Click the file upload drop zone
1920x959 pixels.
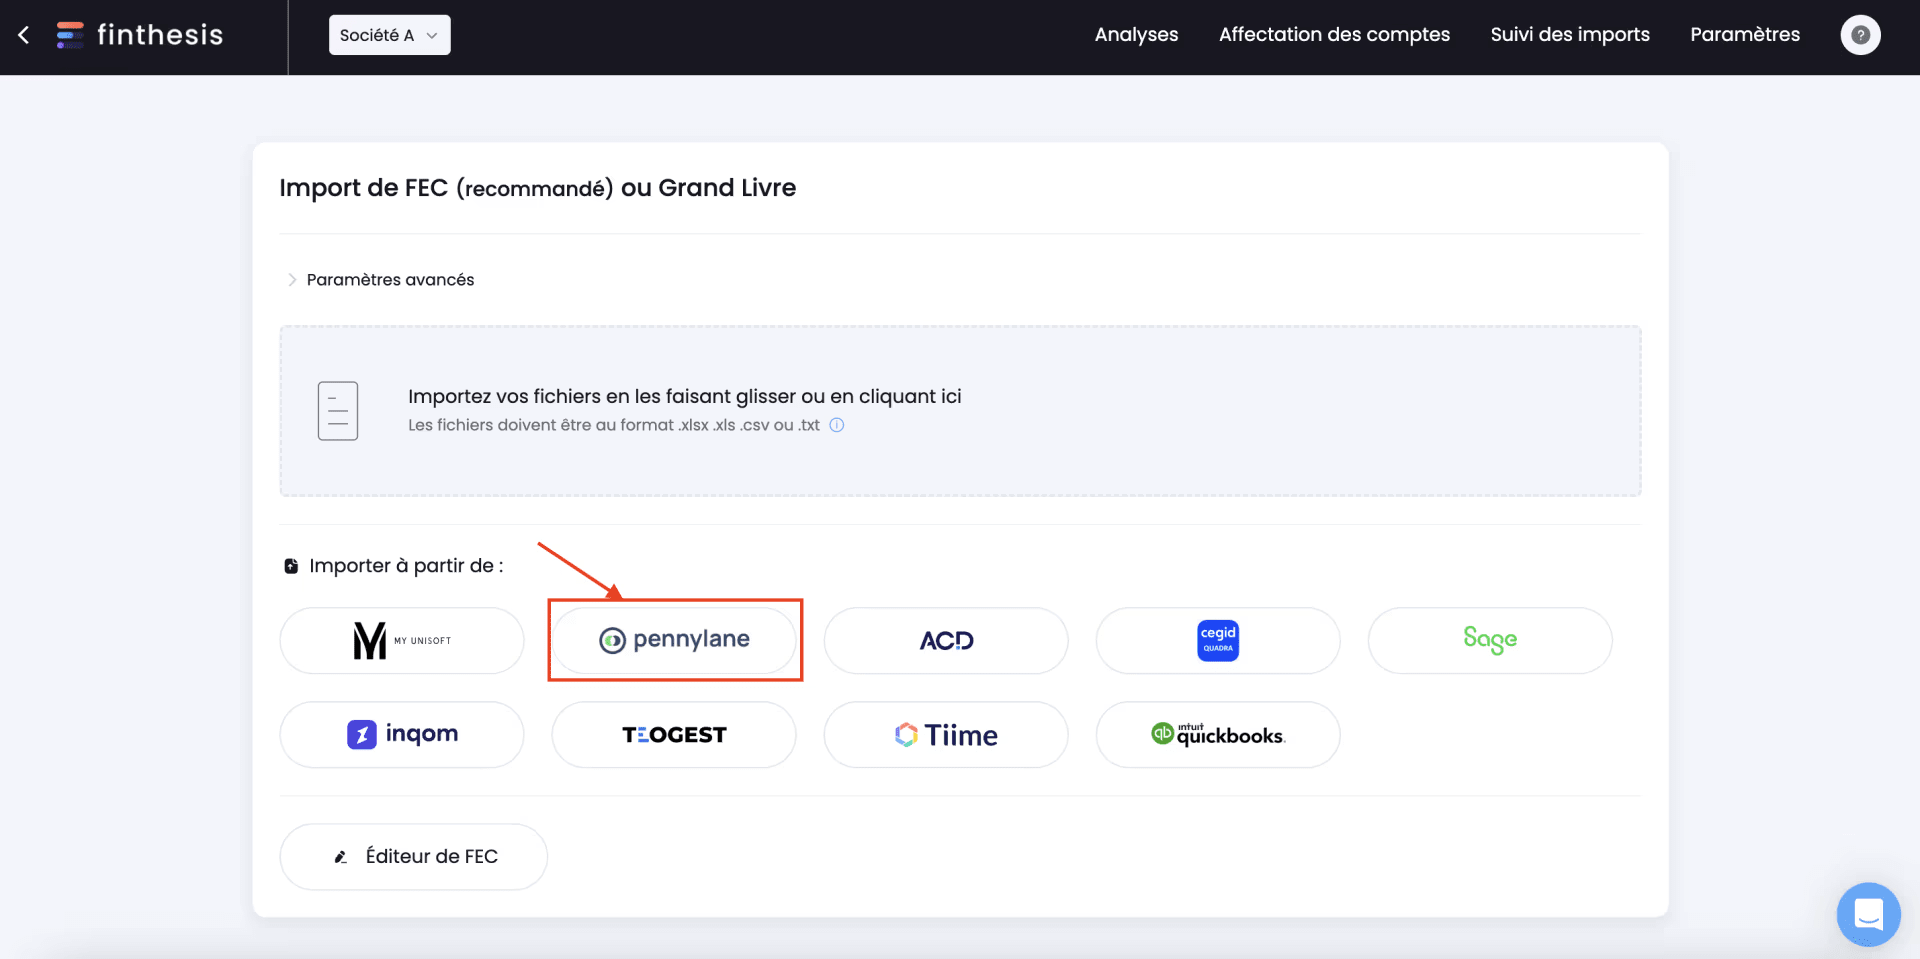[x=960, y=411]
